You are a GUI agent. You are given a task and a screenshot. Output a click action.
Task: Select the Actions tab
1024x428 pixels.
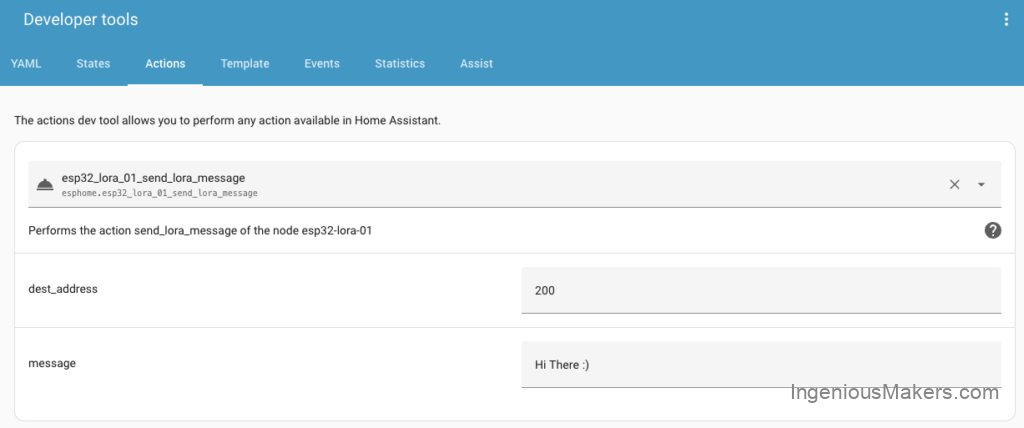pyautogui.click(x=165, y=63)
